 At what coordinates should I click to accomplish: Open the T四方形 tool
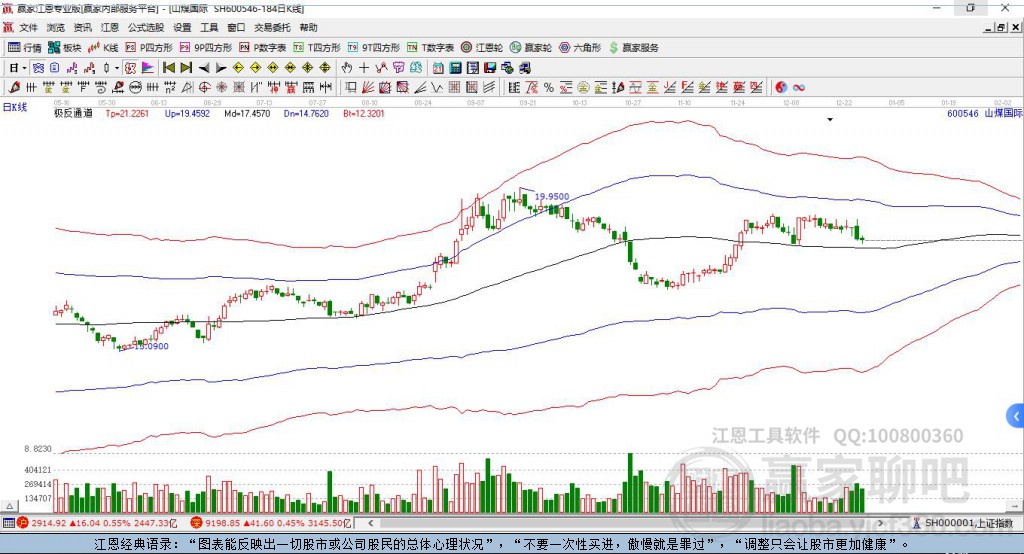click(317, 48)
